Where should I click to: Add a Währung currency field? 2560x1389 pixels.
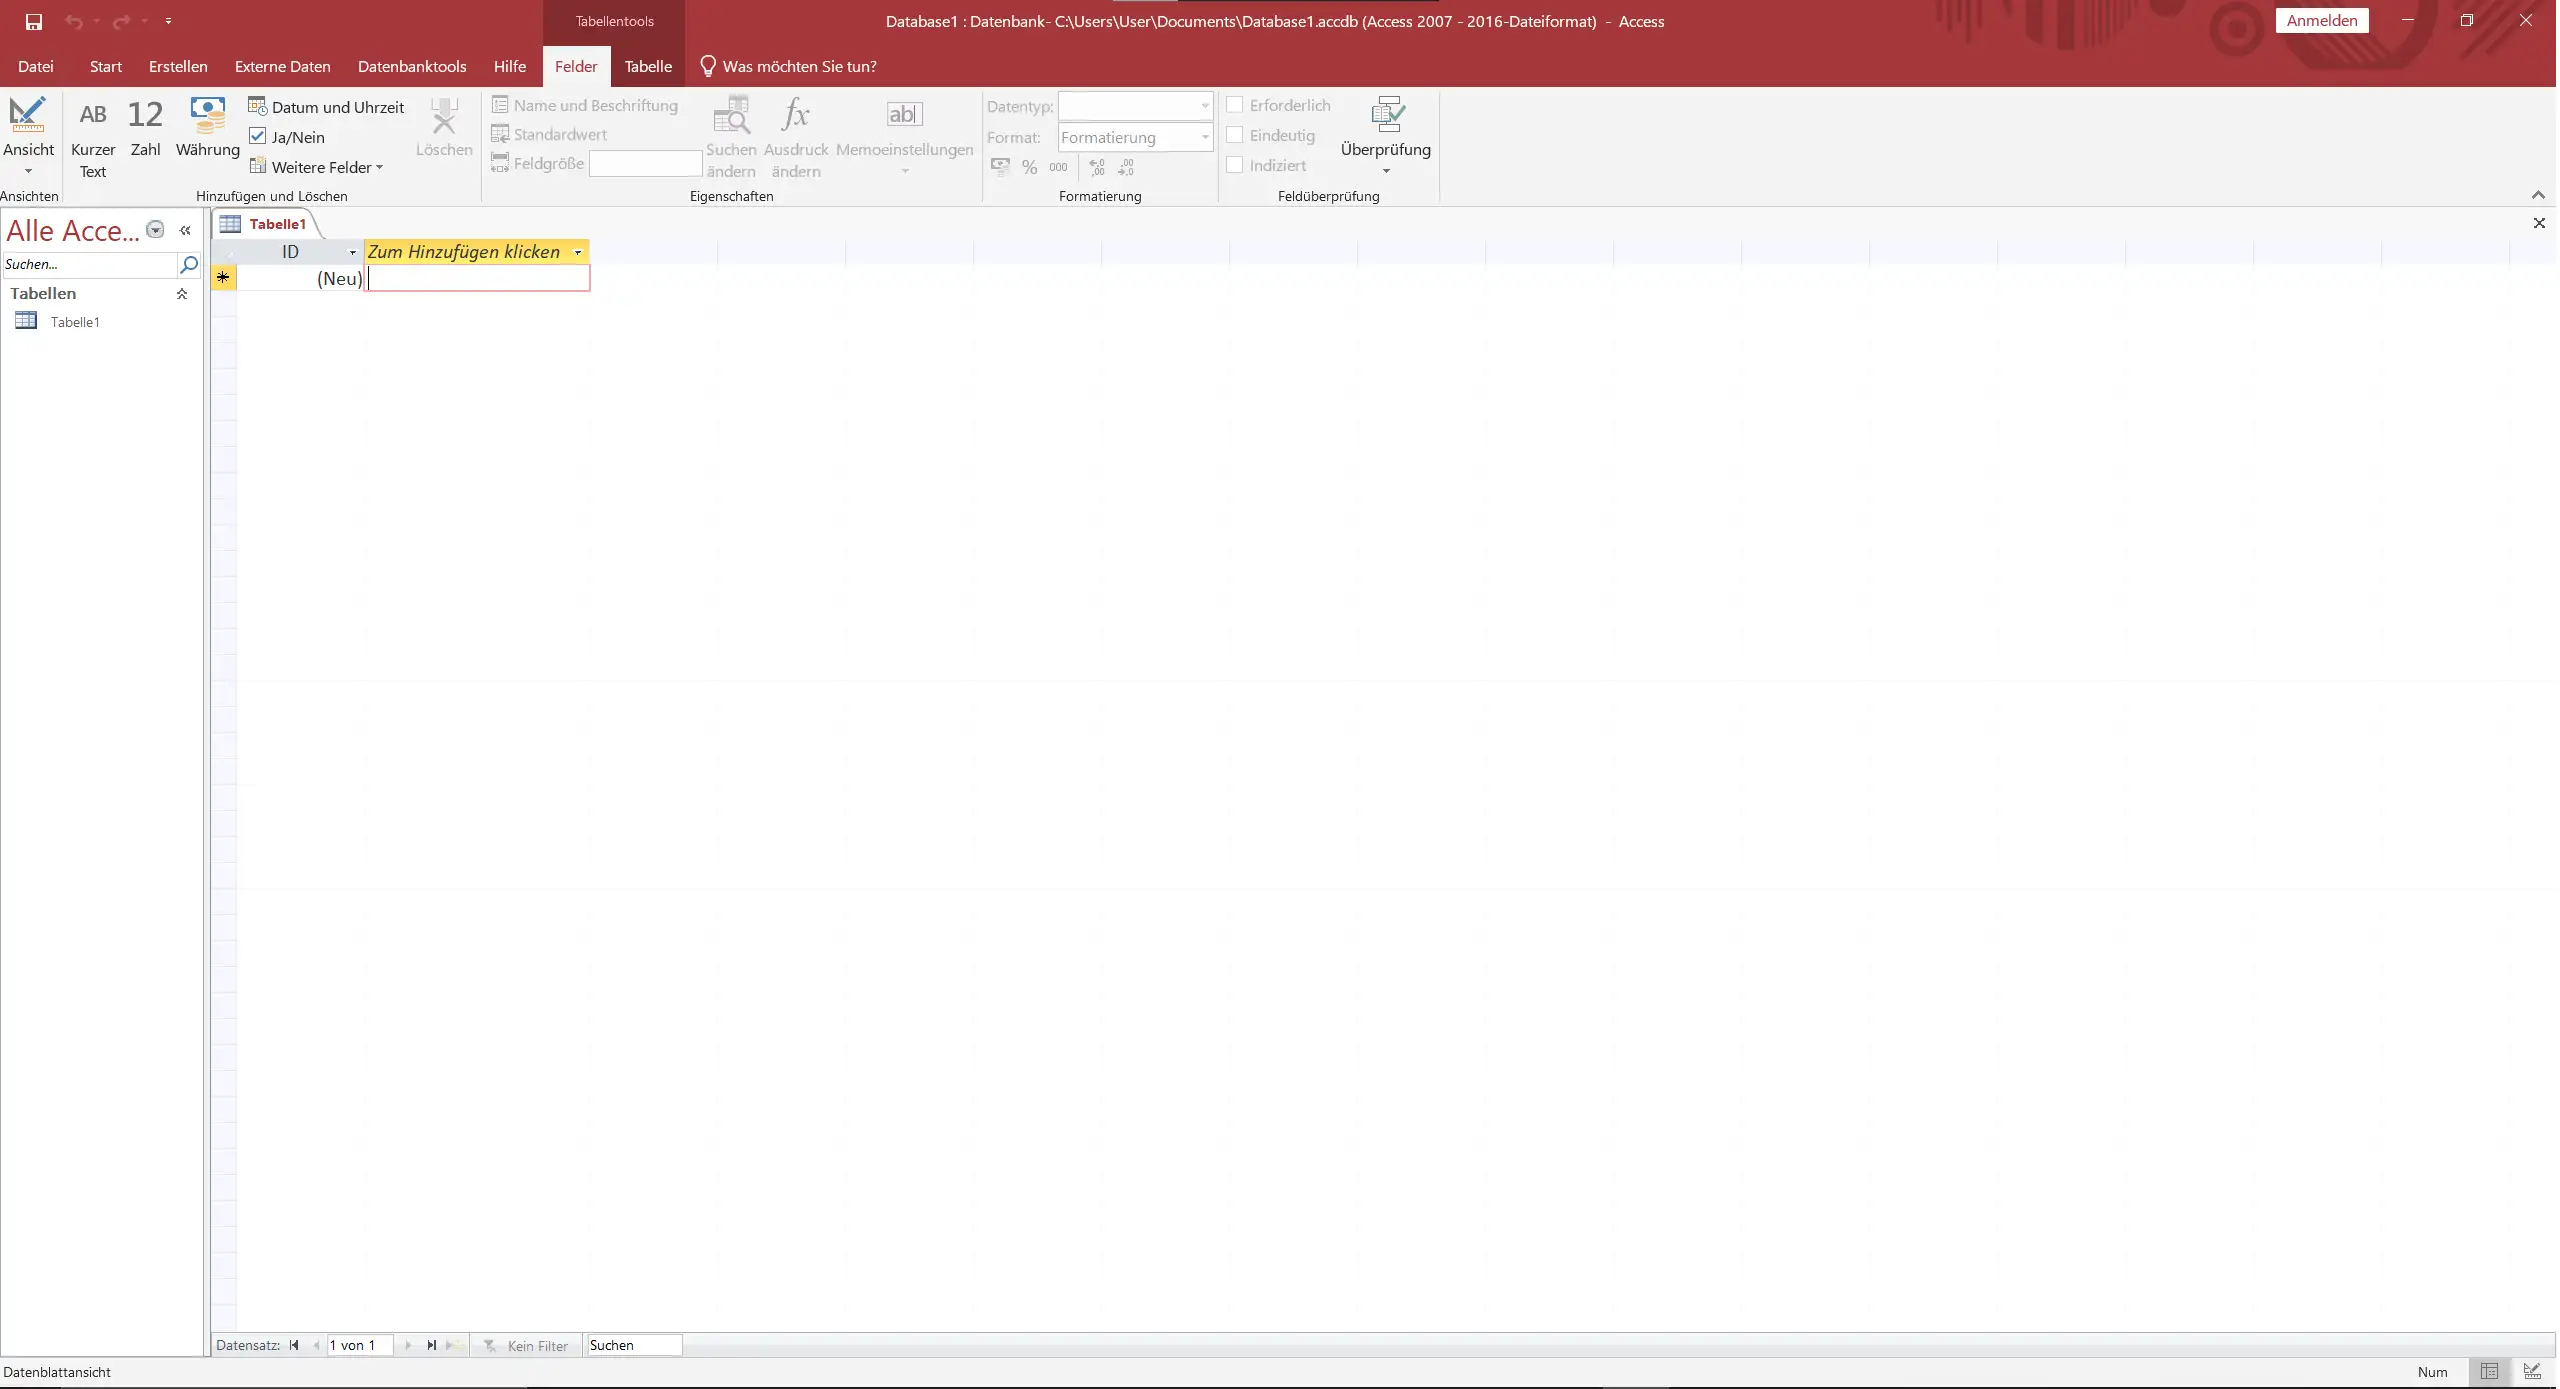(207, 128)
